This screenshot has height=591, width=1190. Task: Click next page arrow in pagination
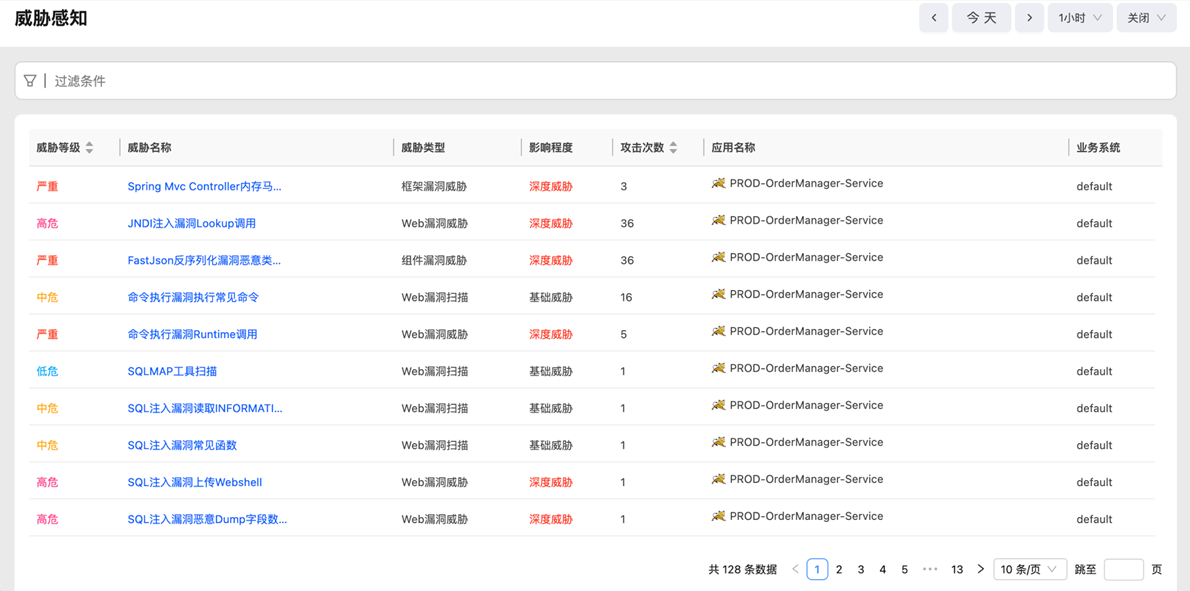[980, 569]
